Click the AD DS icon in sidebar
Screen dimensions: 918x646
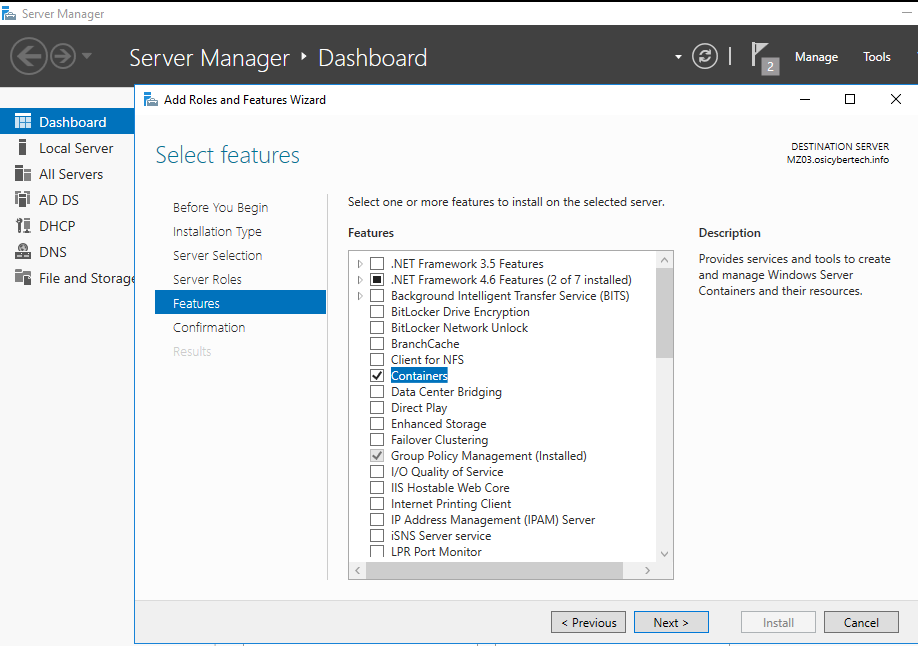23,200
